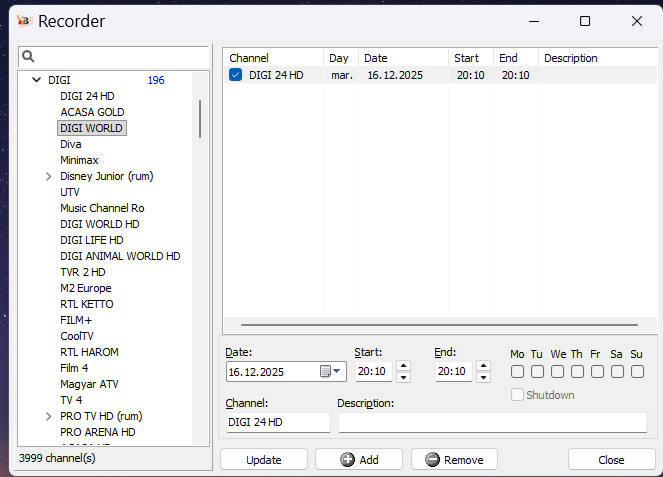Image resolution: width=663 pixels, height=477 pixels.
Task: Enable the Mo weekday checkbox
Action: (x=517, y=372)
